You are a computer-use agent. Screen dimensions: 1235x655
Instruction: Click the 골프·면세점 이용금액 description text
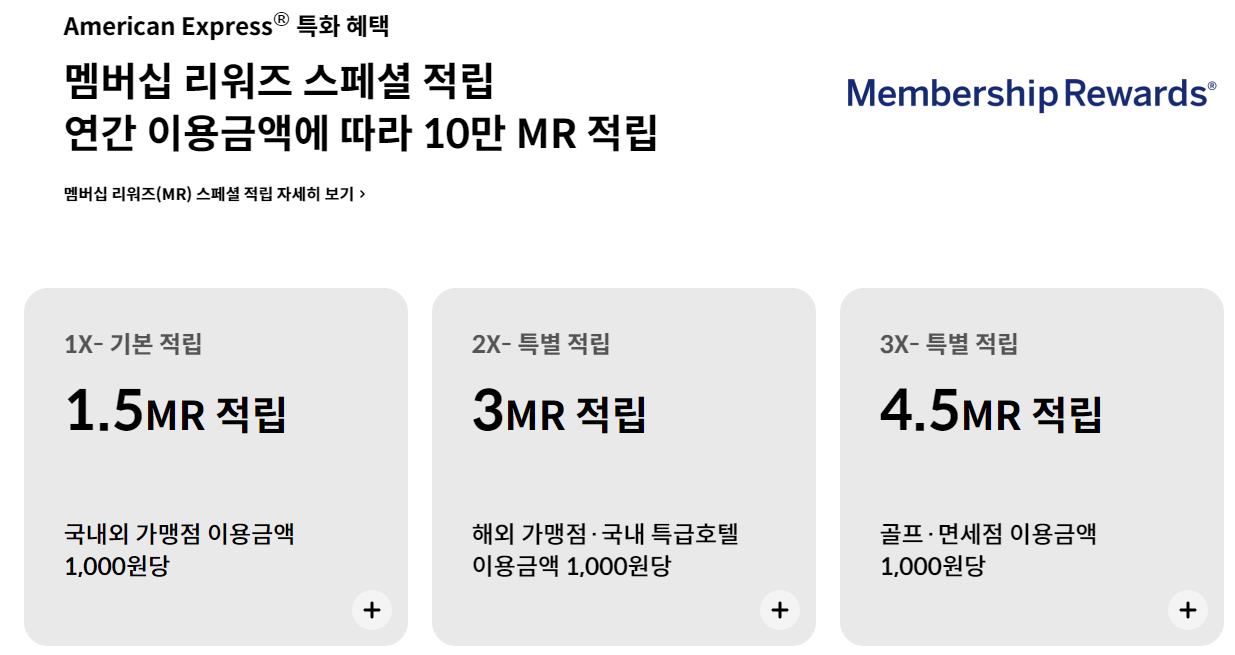[x=990, y=534]
